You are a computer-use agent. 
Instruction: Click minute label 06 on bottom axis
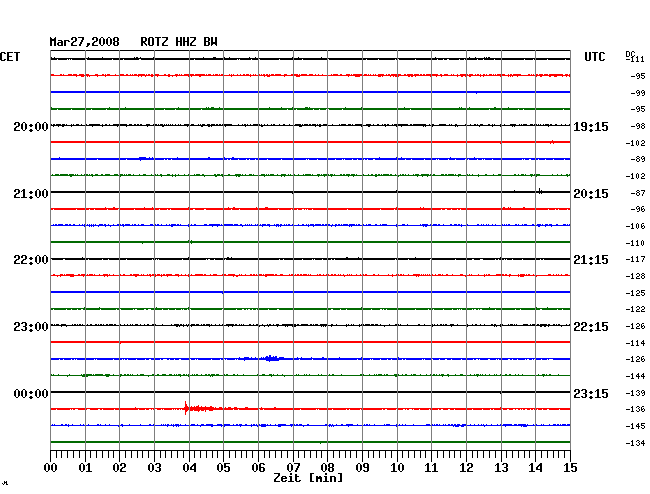point(258,467)
